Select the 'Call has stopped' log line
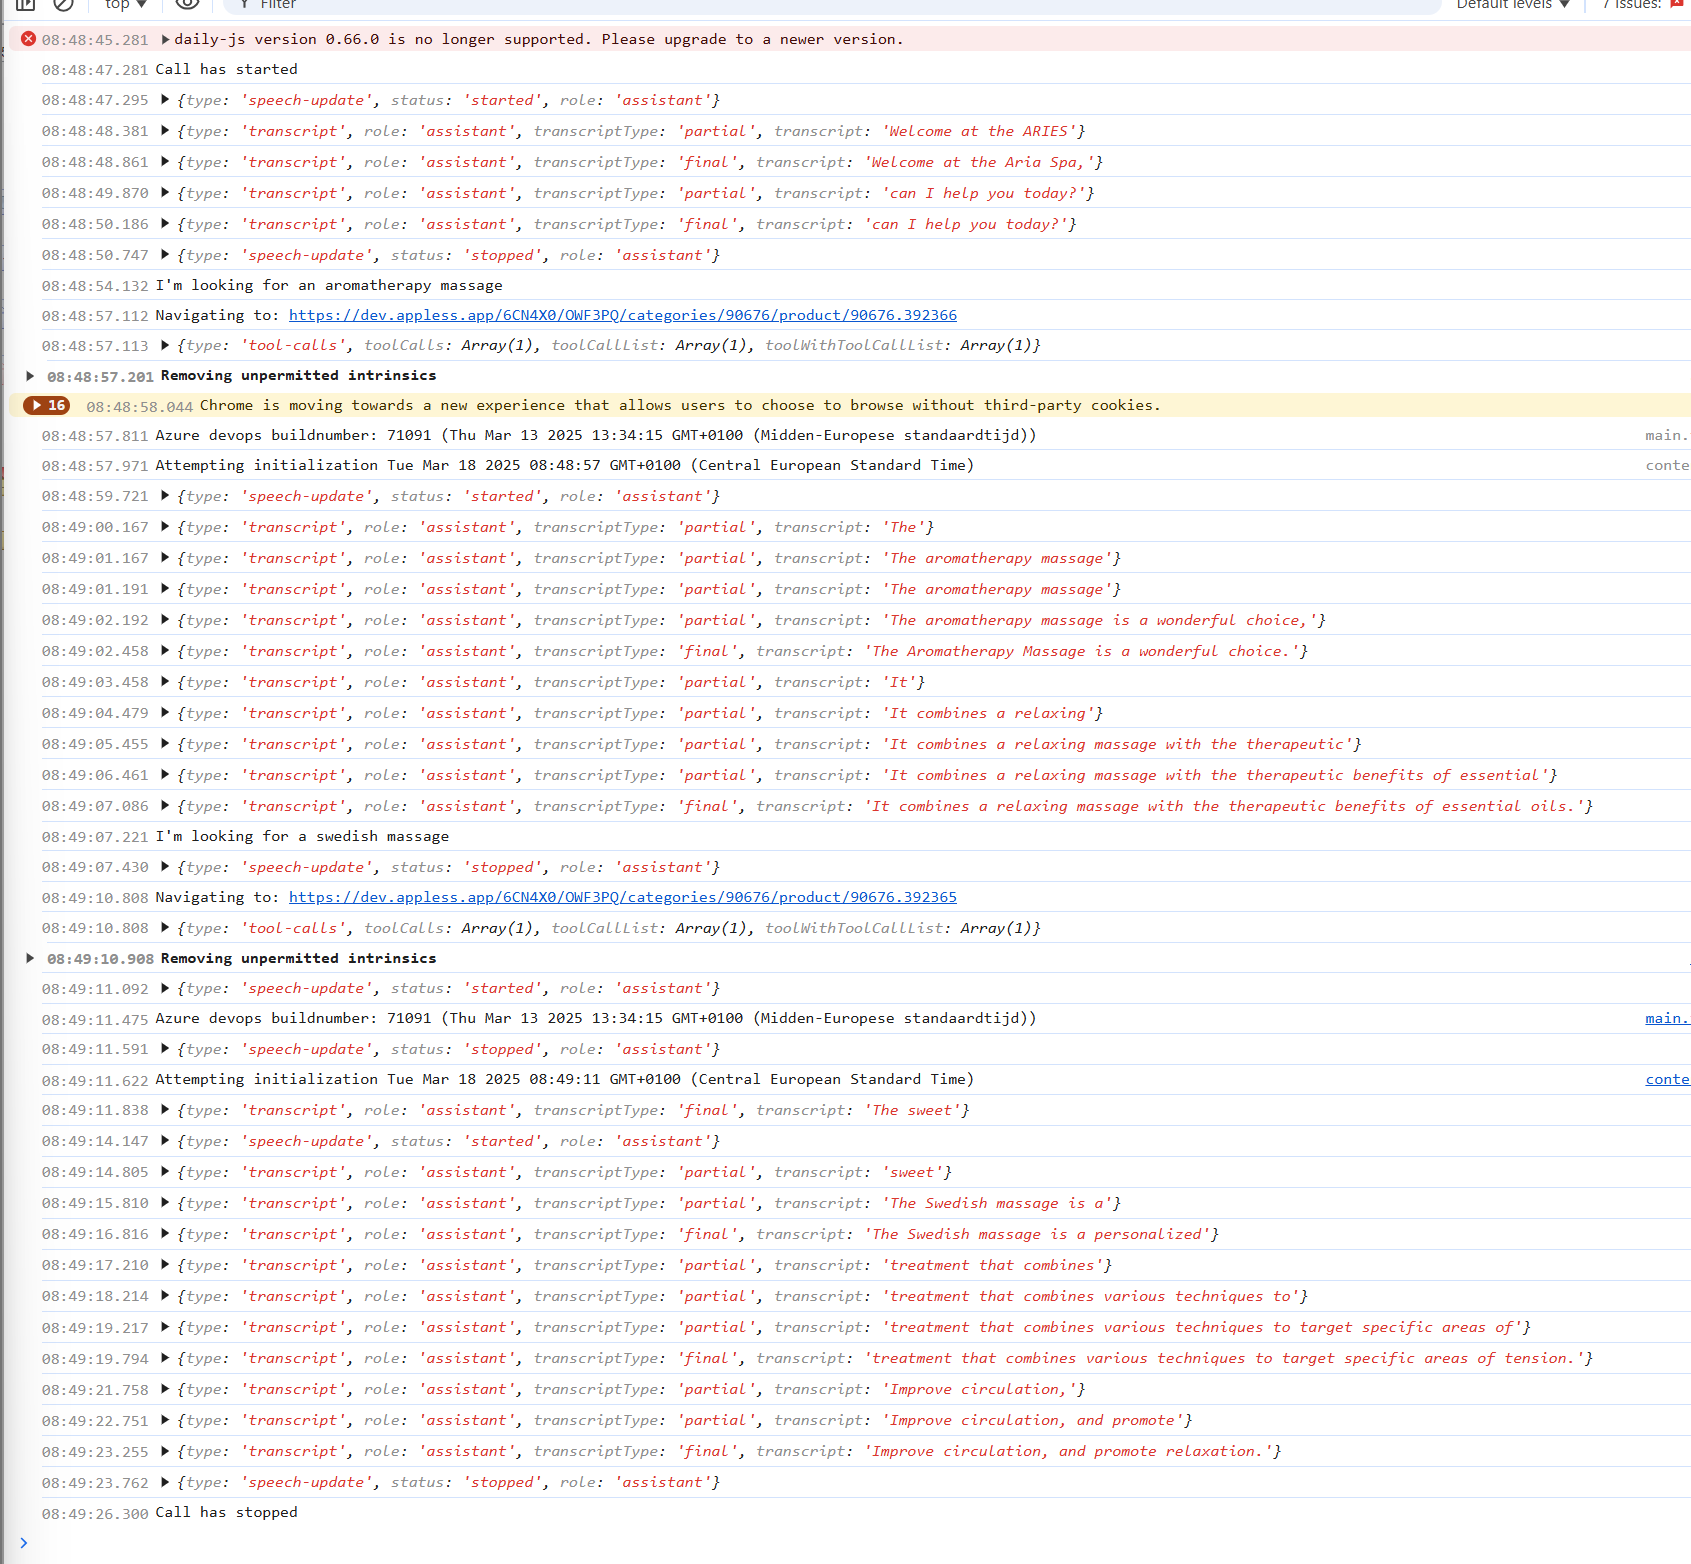Image resolution: width=1691 pixels, height=1564 pixels. coord(226,1512)
